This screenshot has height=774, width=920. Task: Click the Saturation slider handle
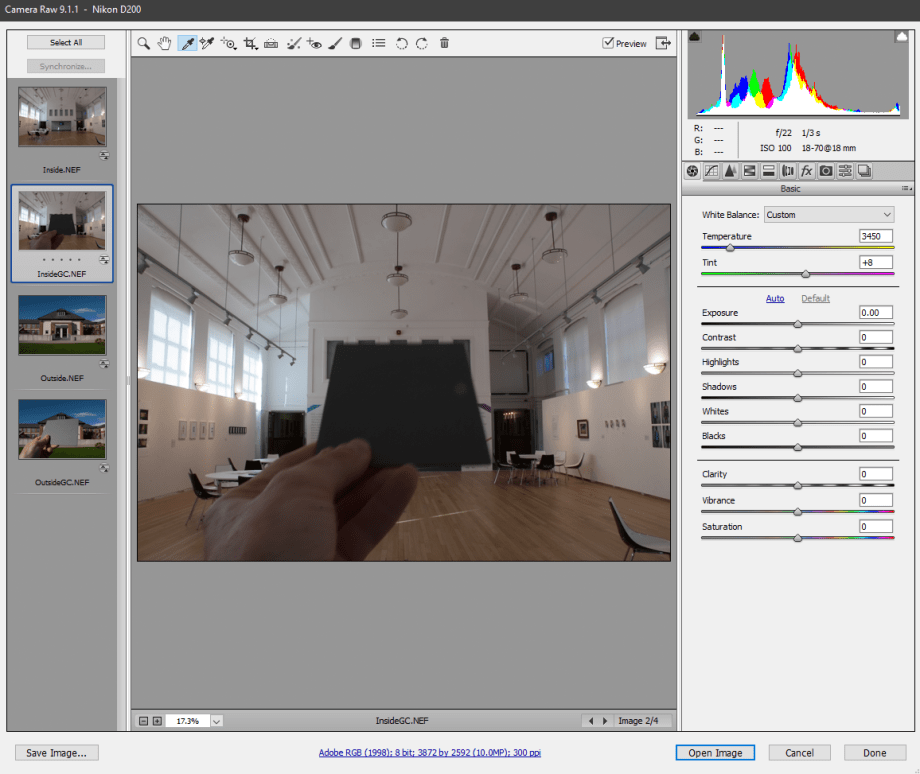click(x=798, y=538)
